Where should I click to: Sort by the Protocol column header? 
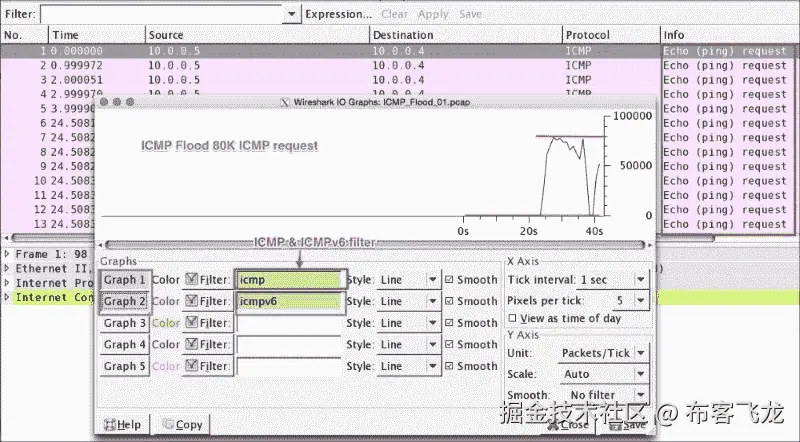coord(611,35)
